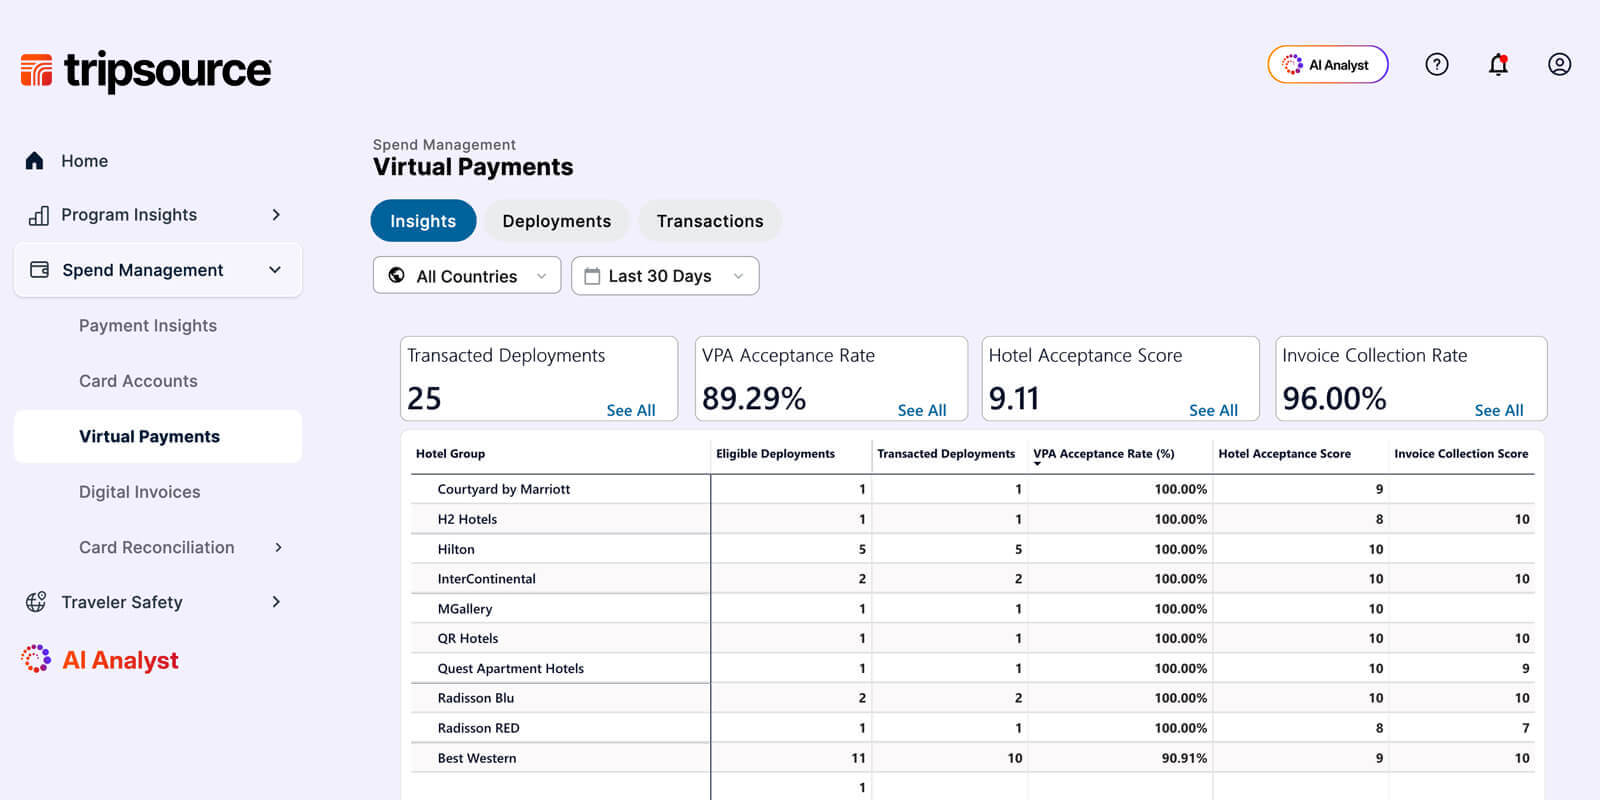1600x800 pixels.
Task: Sort by VPA Acceptance Rate (%) header
Action: tap(1104, 454)
